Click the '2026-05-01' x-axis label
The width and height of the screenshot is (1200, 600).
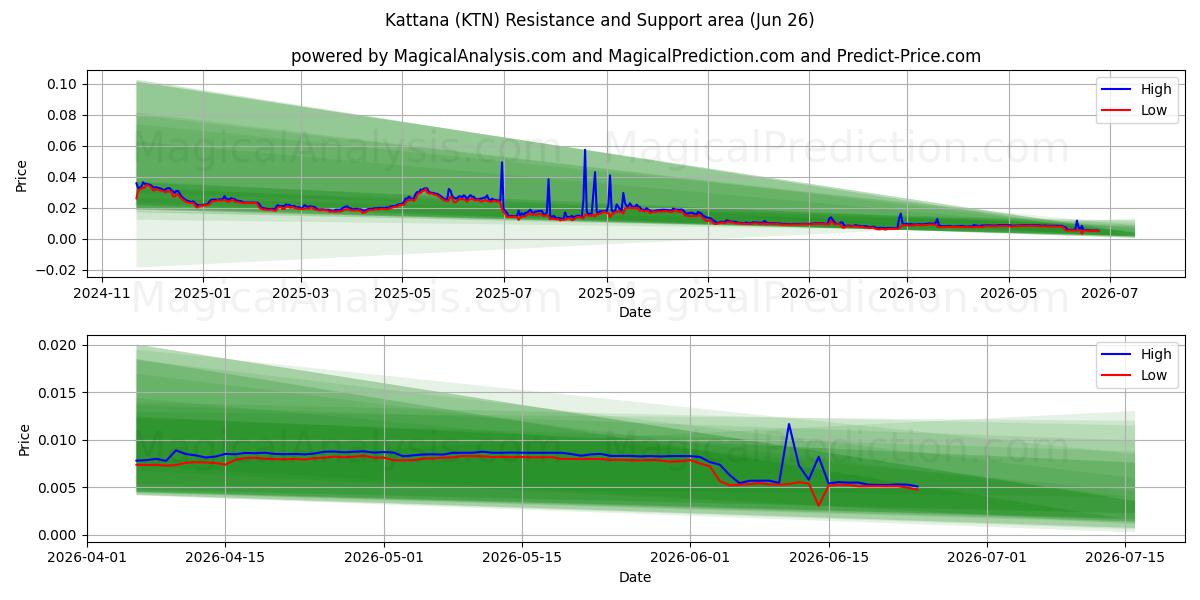[x=384, y=560]
